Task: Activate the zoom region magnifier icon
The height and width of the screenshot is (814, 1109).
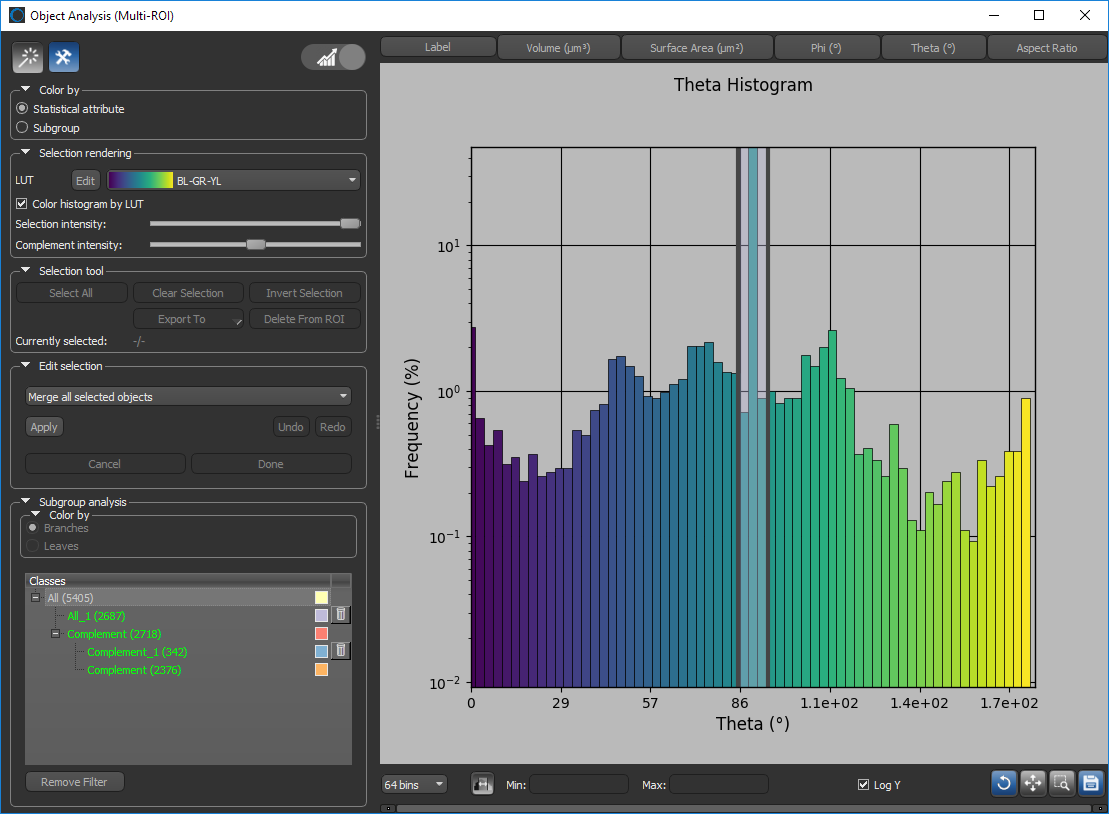Action: [x=1062, y=784]
